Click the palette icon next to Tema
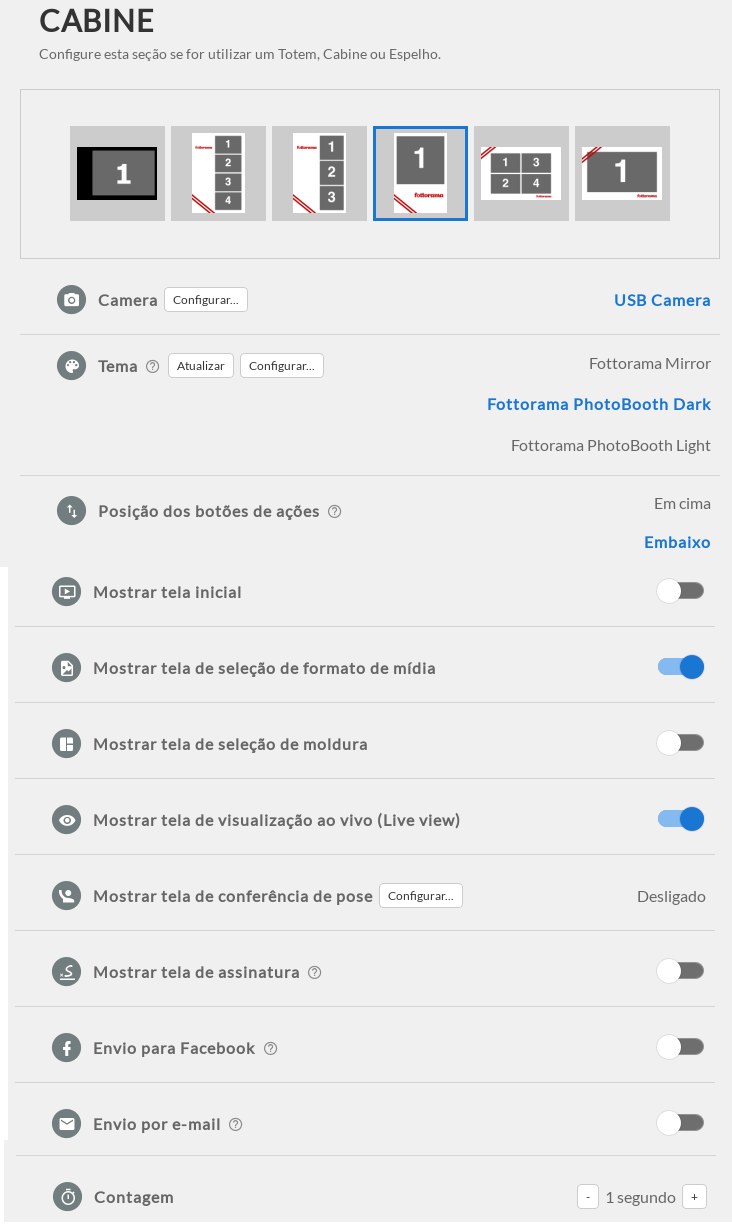Screen dimensions: 732x1224 72,366
